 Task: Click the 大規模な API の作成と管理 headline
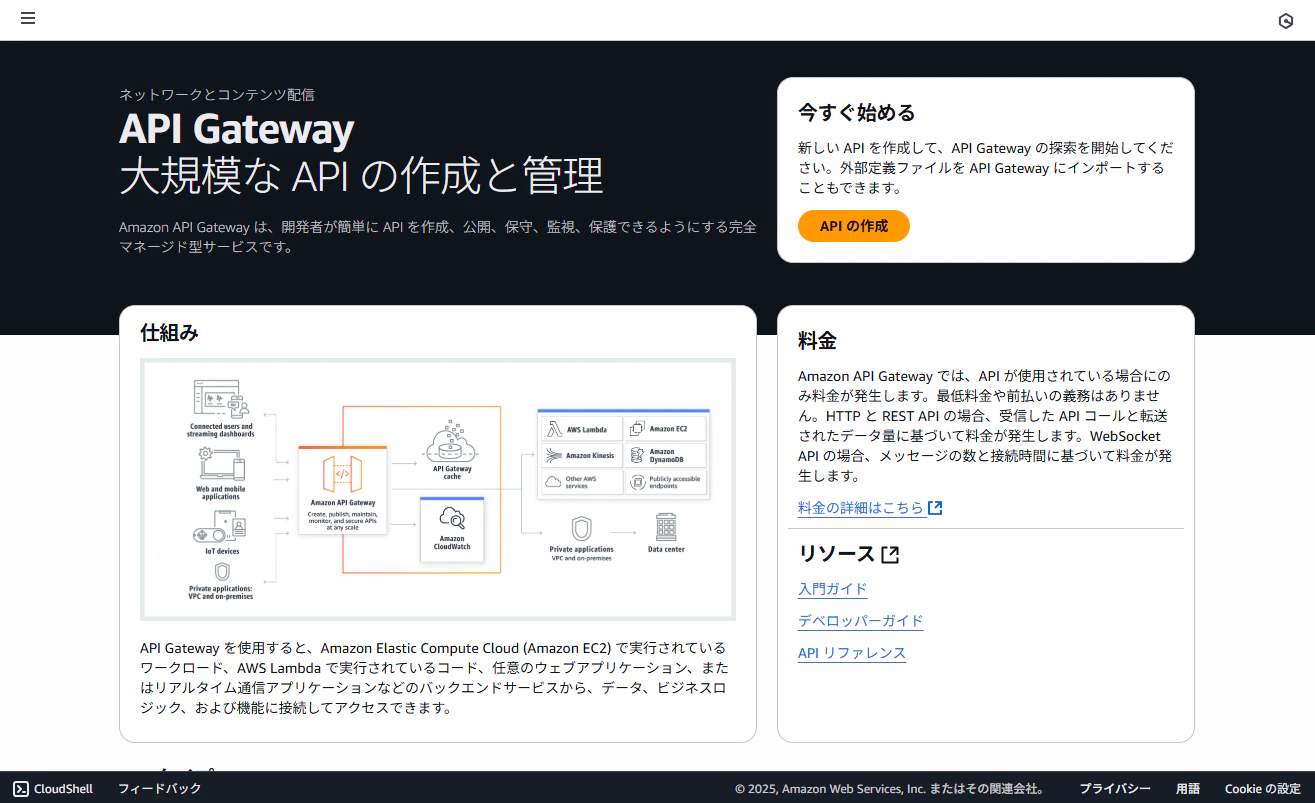click(x=361, y=176)
